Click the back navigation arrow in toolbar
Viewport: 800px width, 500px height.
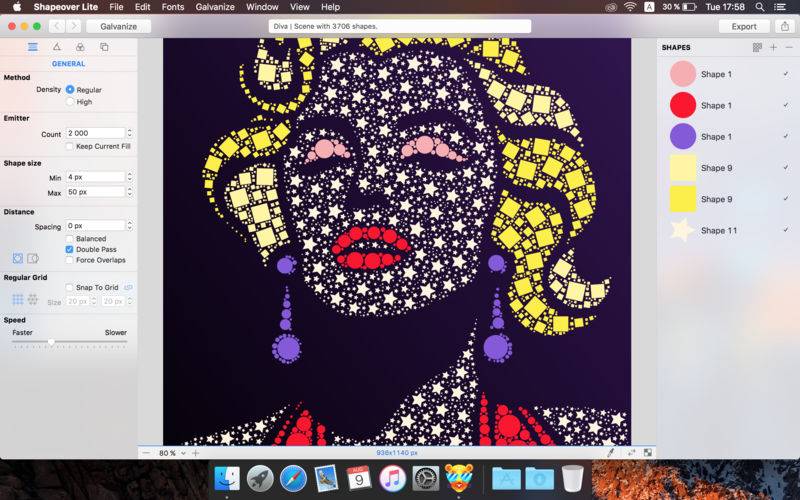[57, 27]
